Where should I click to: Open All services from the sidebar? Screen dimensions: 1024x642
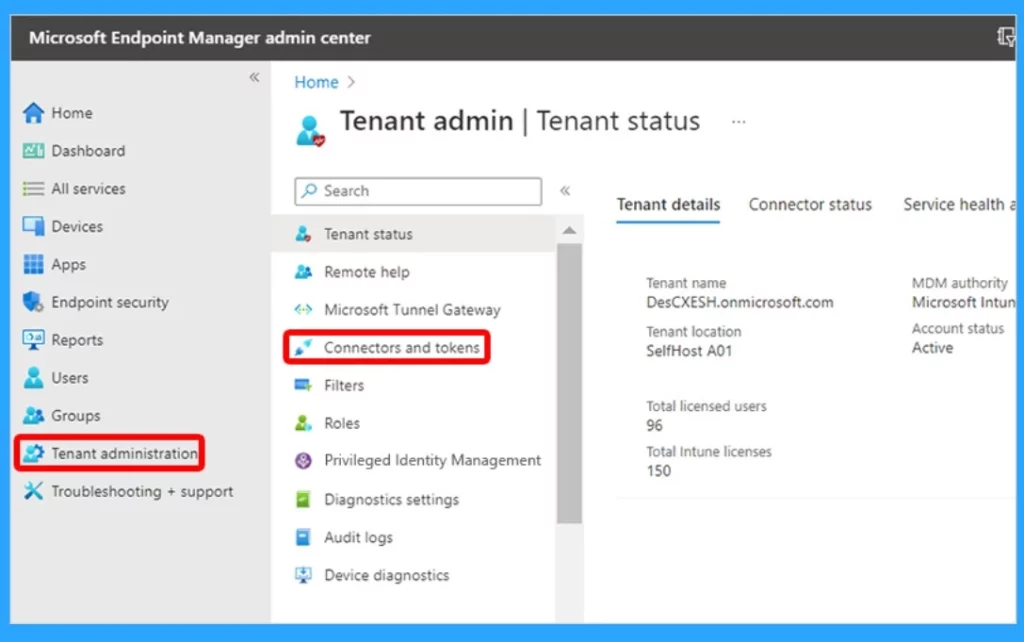point(88,189)
